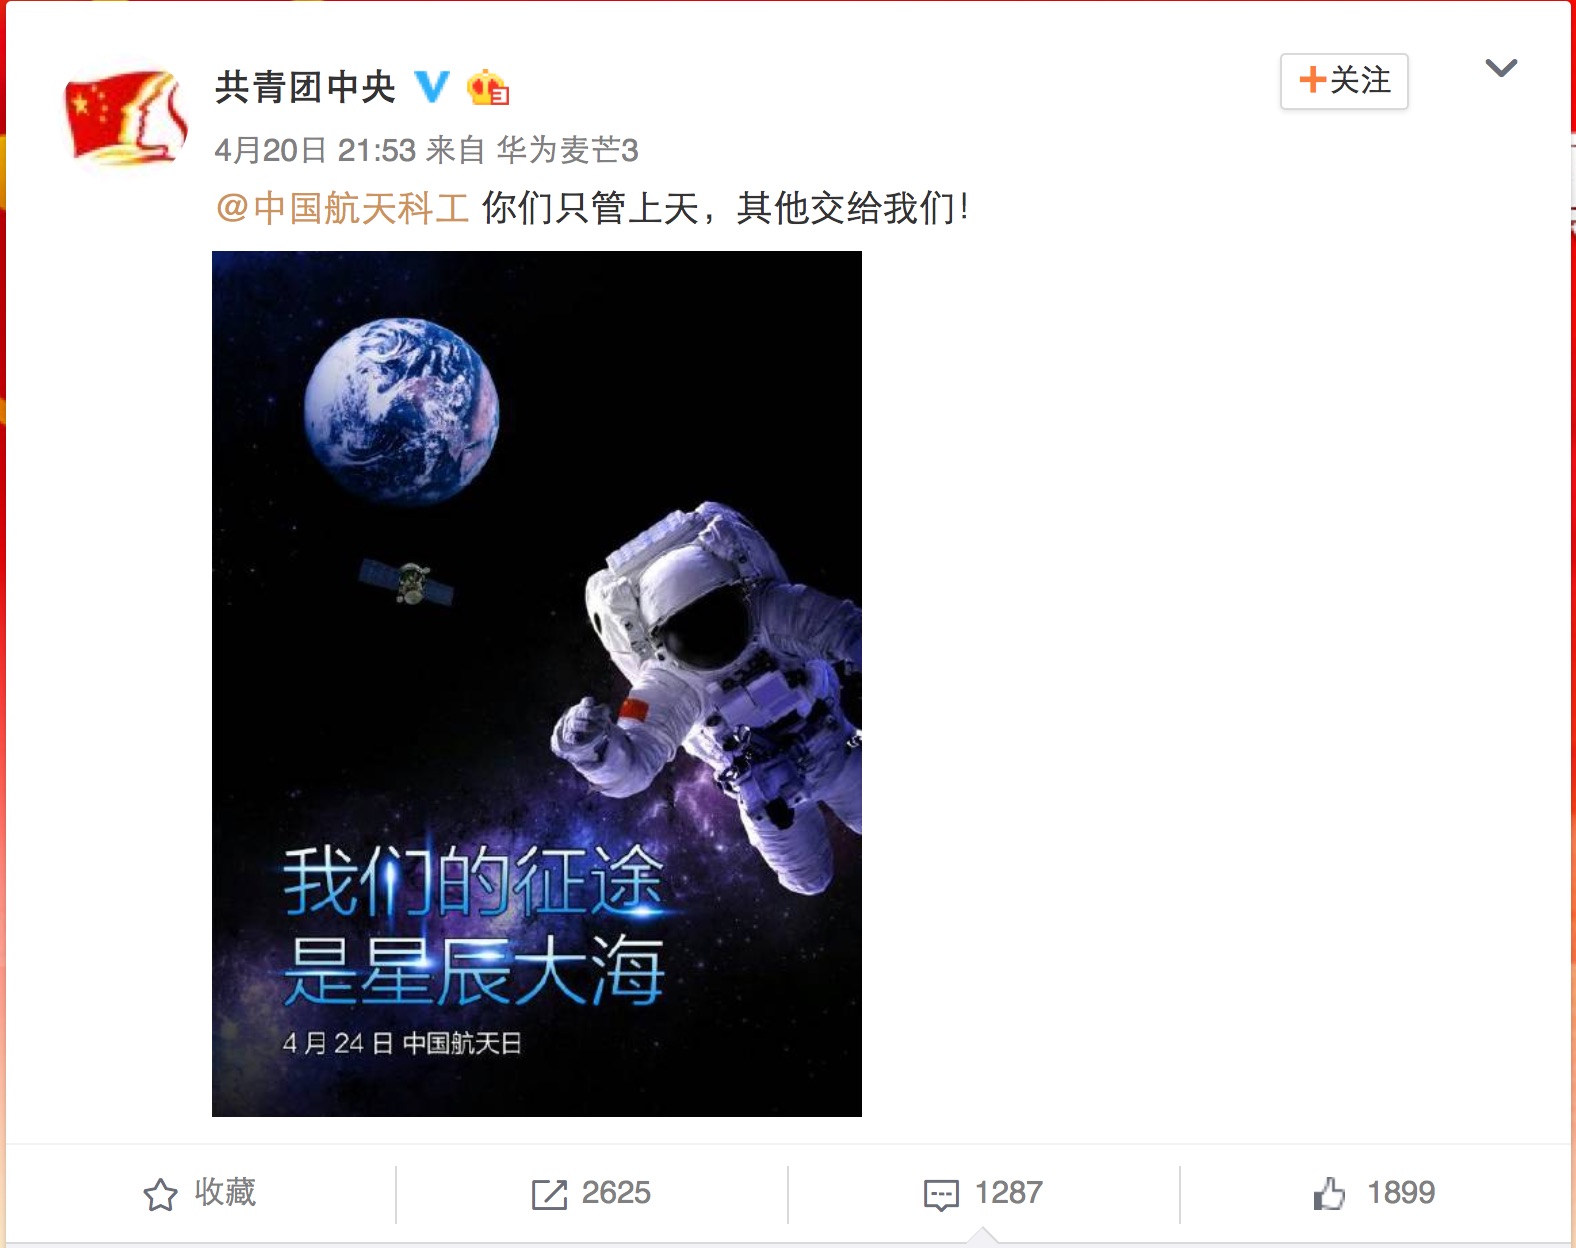Follow the account with +关注 button
Screen dimensions: 1576x1248
point(1344,81)
